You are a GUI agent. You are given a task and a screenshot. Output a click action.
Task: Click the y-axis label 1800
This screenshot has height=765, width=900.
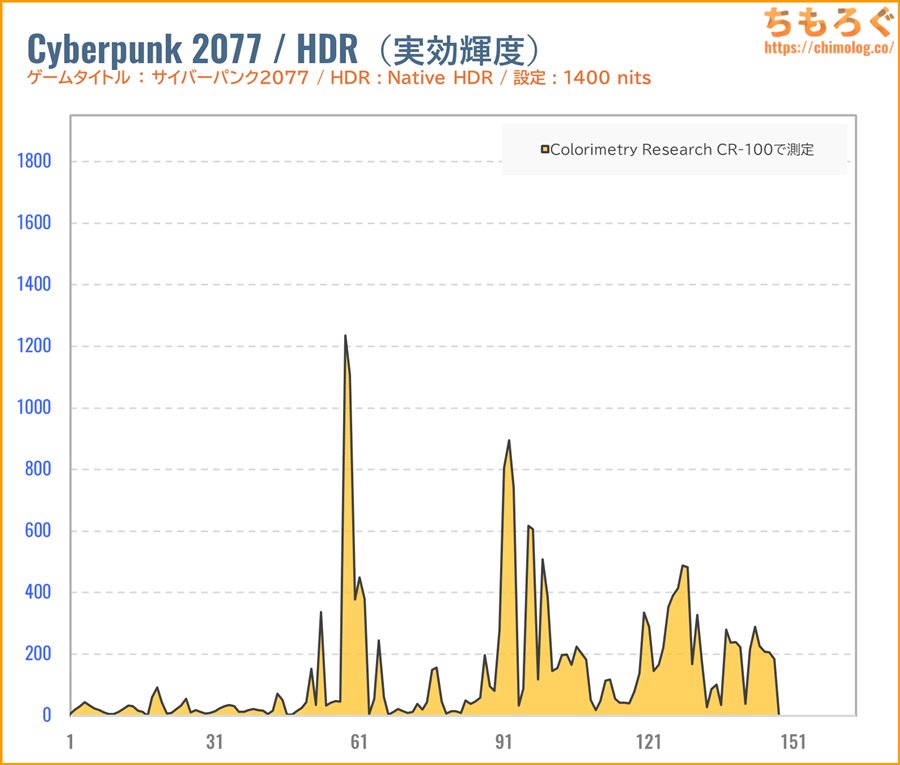pyautogui.click(x=34, y=161)
